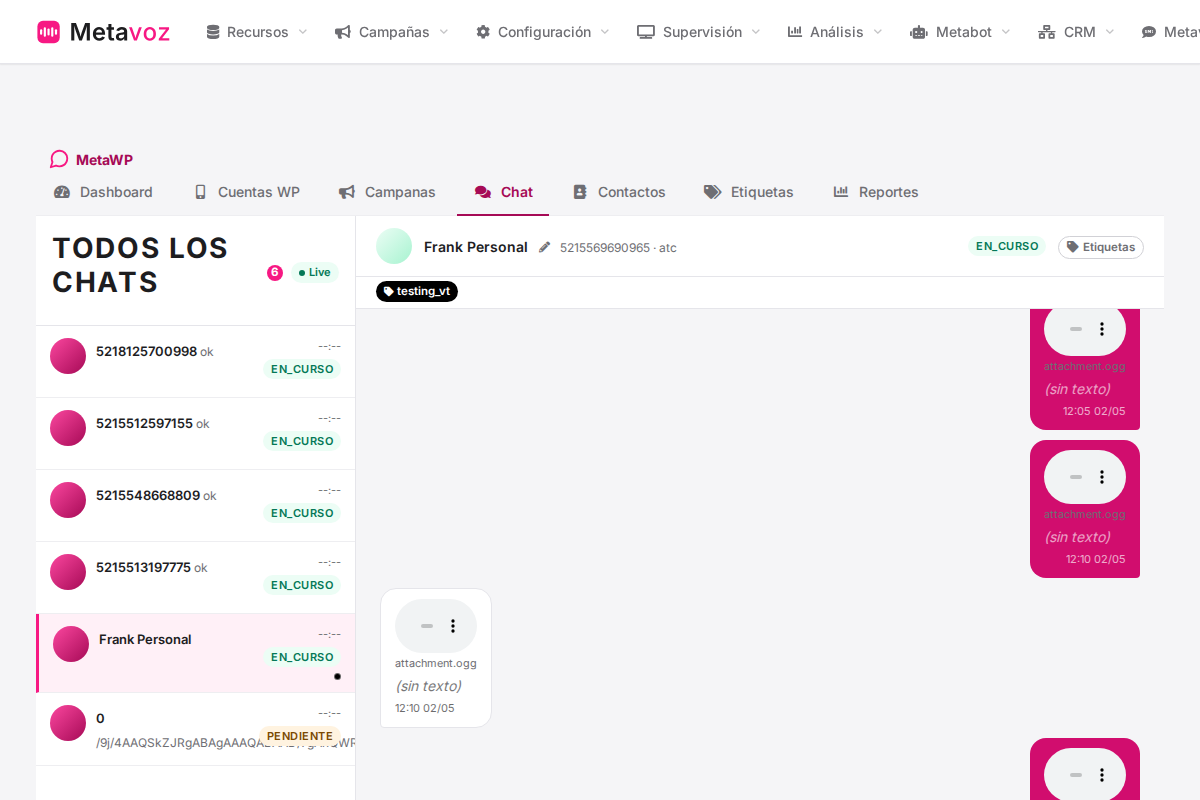Open options on incoming audio message
The image size is (1200, 800).
coord(453,626)
